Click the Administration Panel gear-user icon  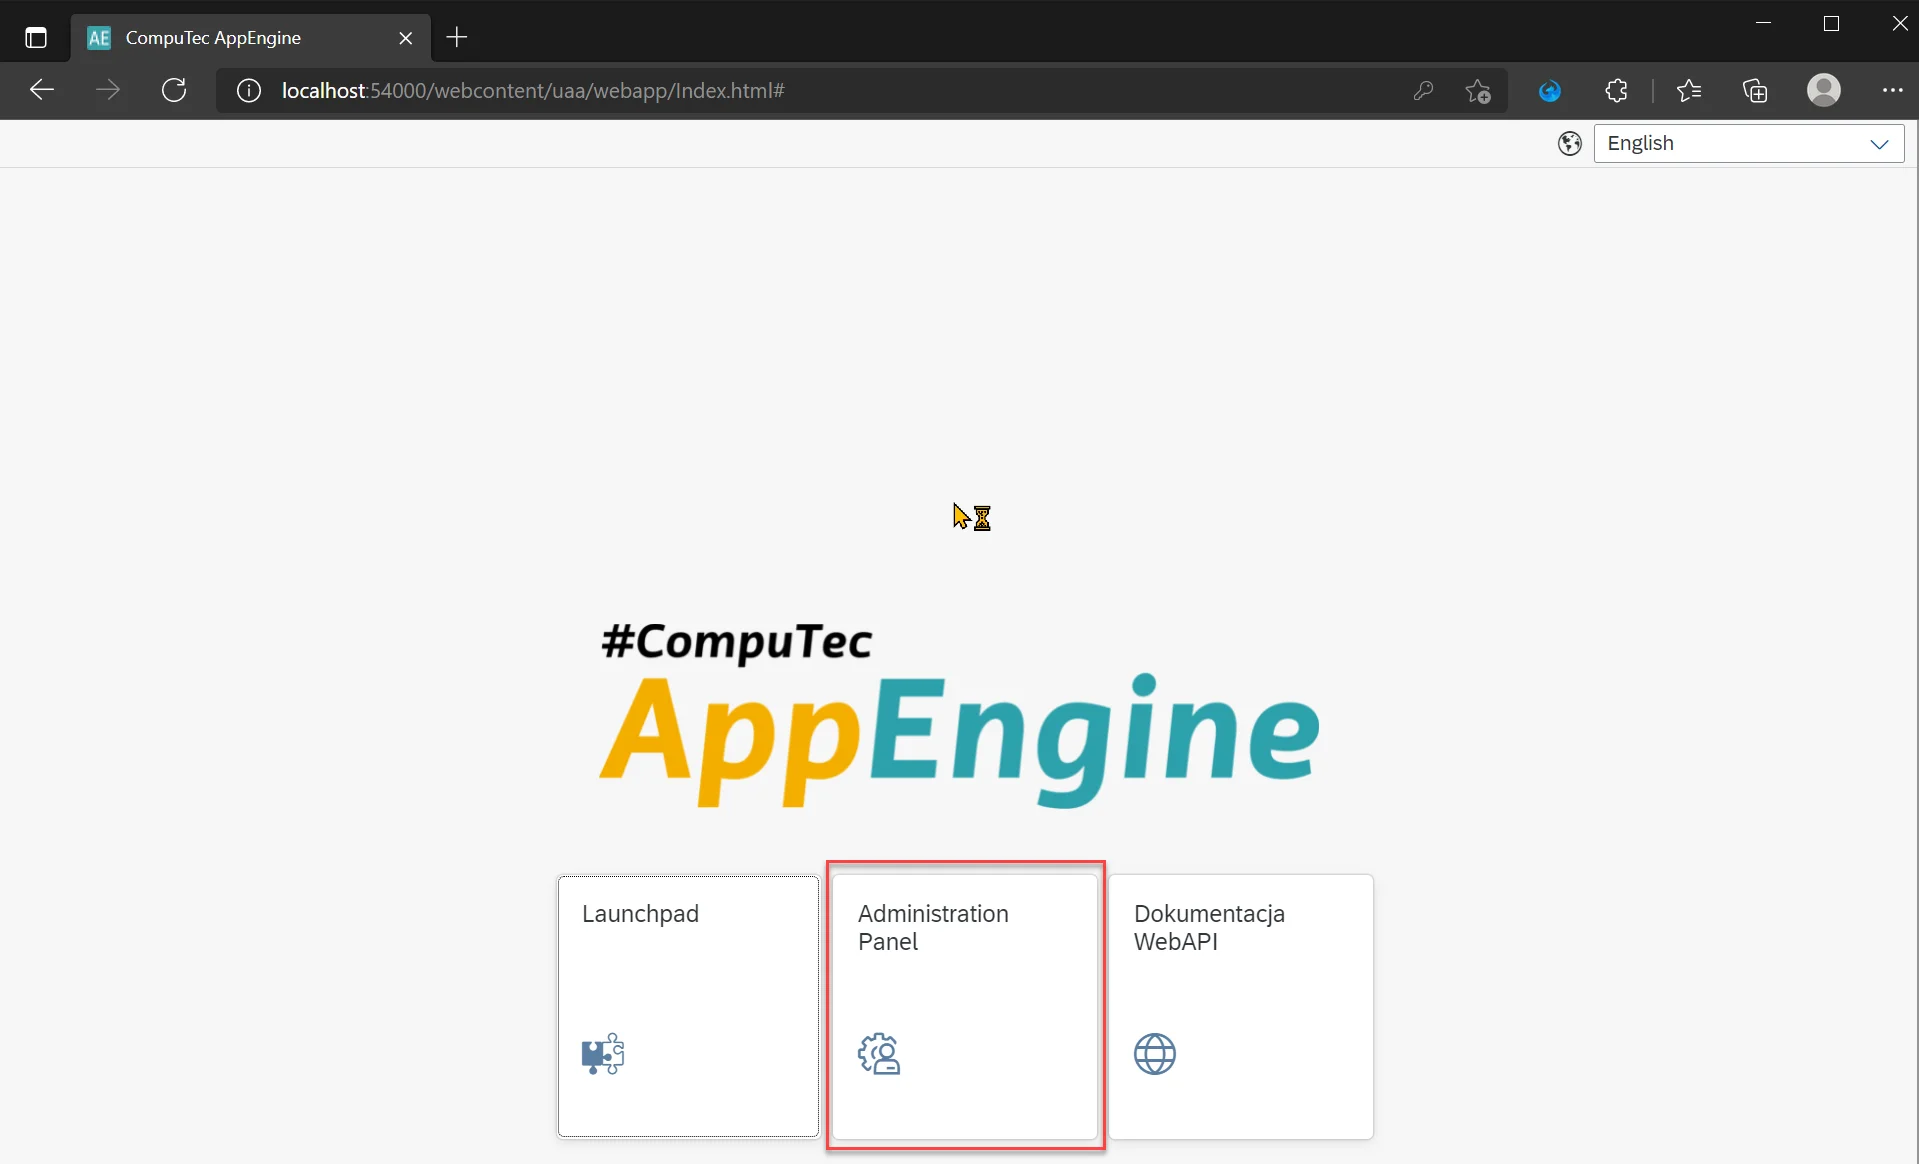coord(879,1054)
